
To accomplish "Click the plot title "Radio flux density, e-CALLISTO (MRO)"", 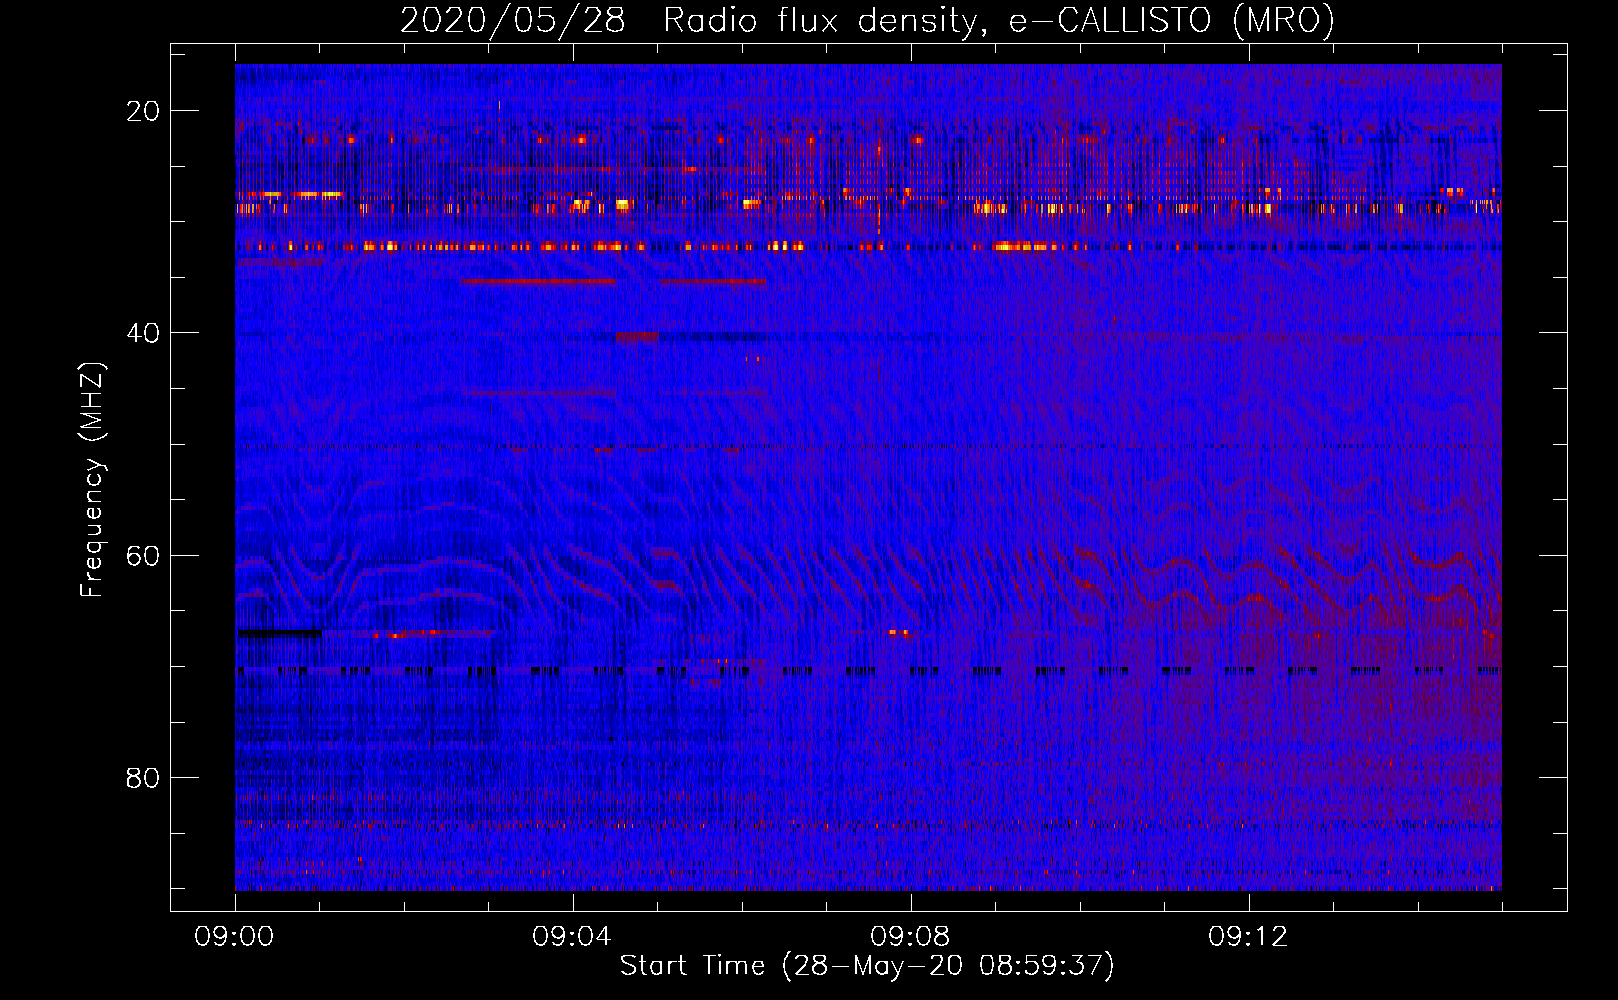I will tap(999, 20).
